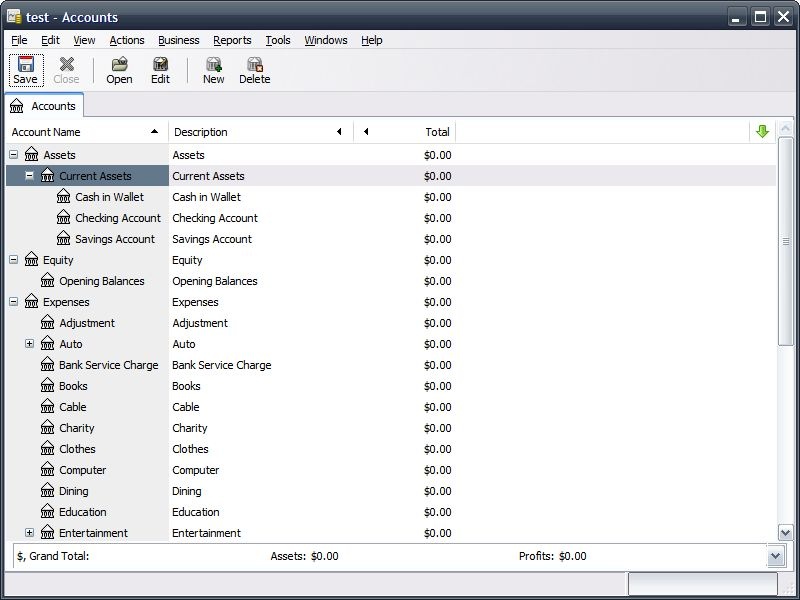Open the summary bar dropdown arrow

[776, 557]
